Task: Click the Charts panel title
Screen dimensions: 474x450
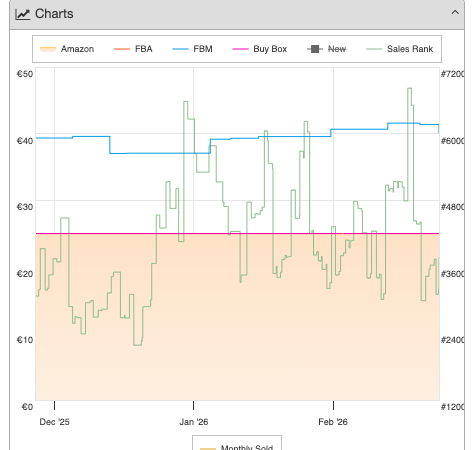Action: [x=54, y=14]
